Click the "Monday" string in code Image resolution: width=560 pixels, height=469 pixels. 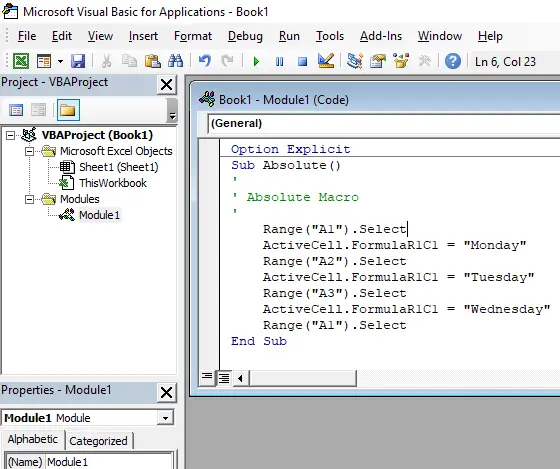(495, 245)
